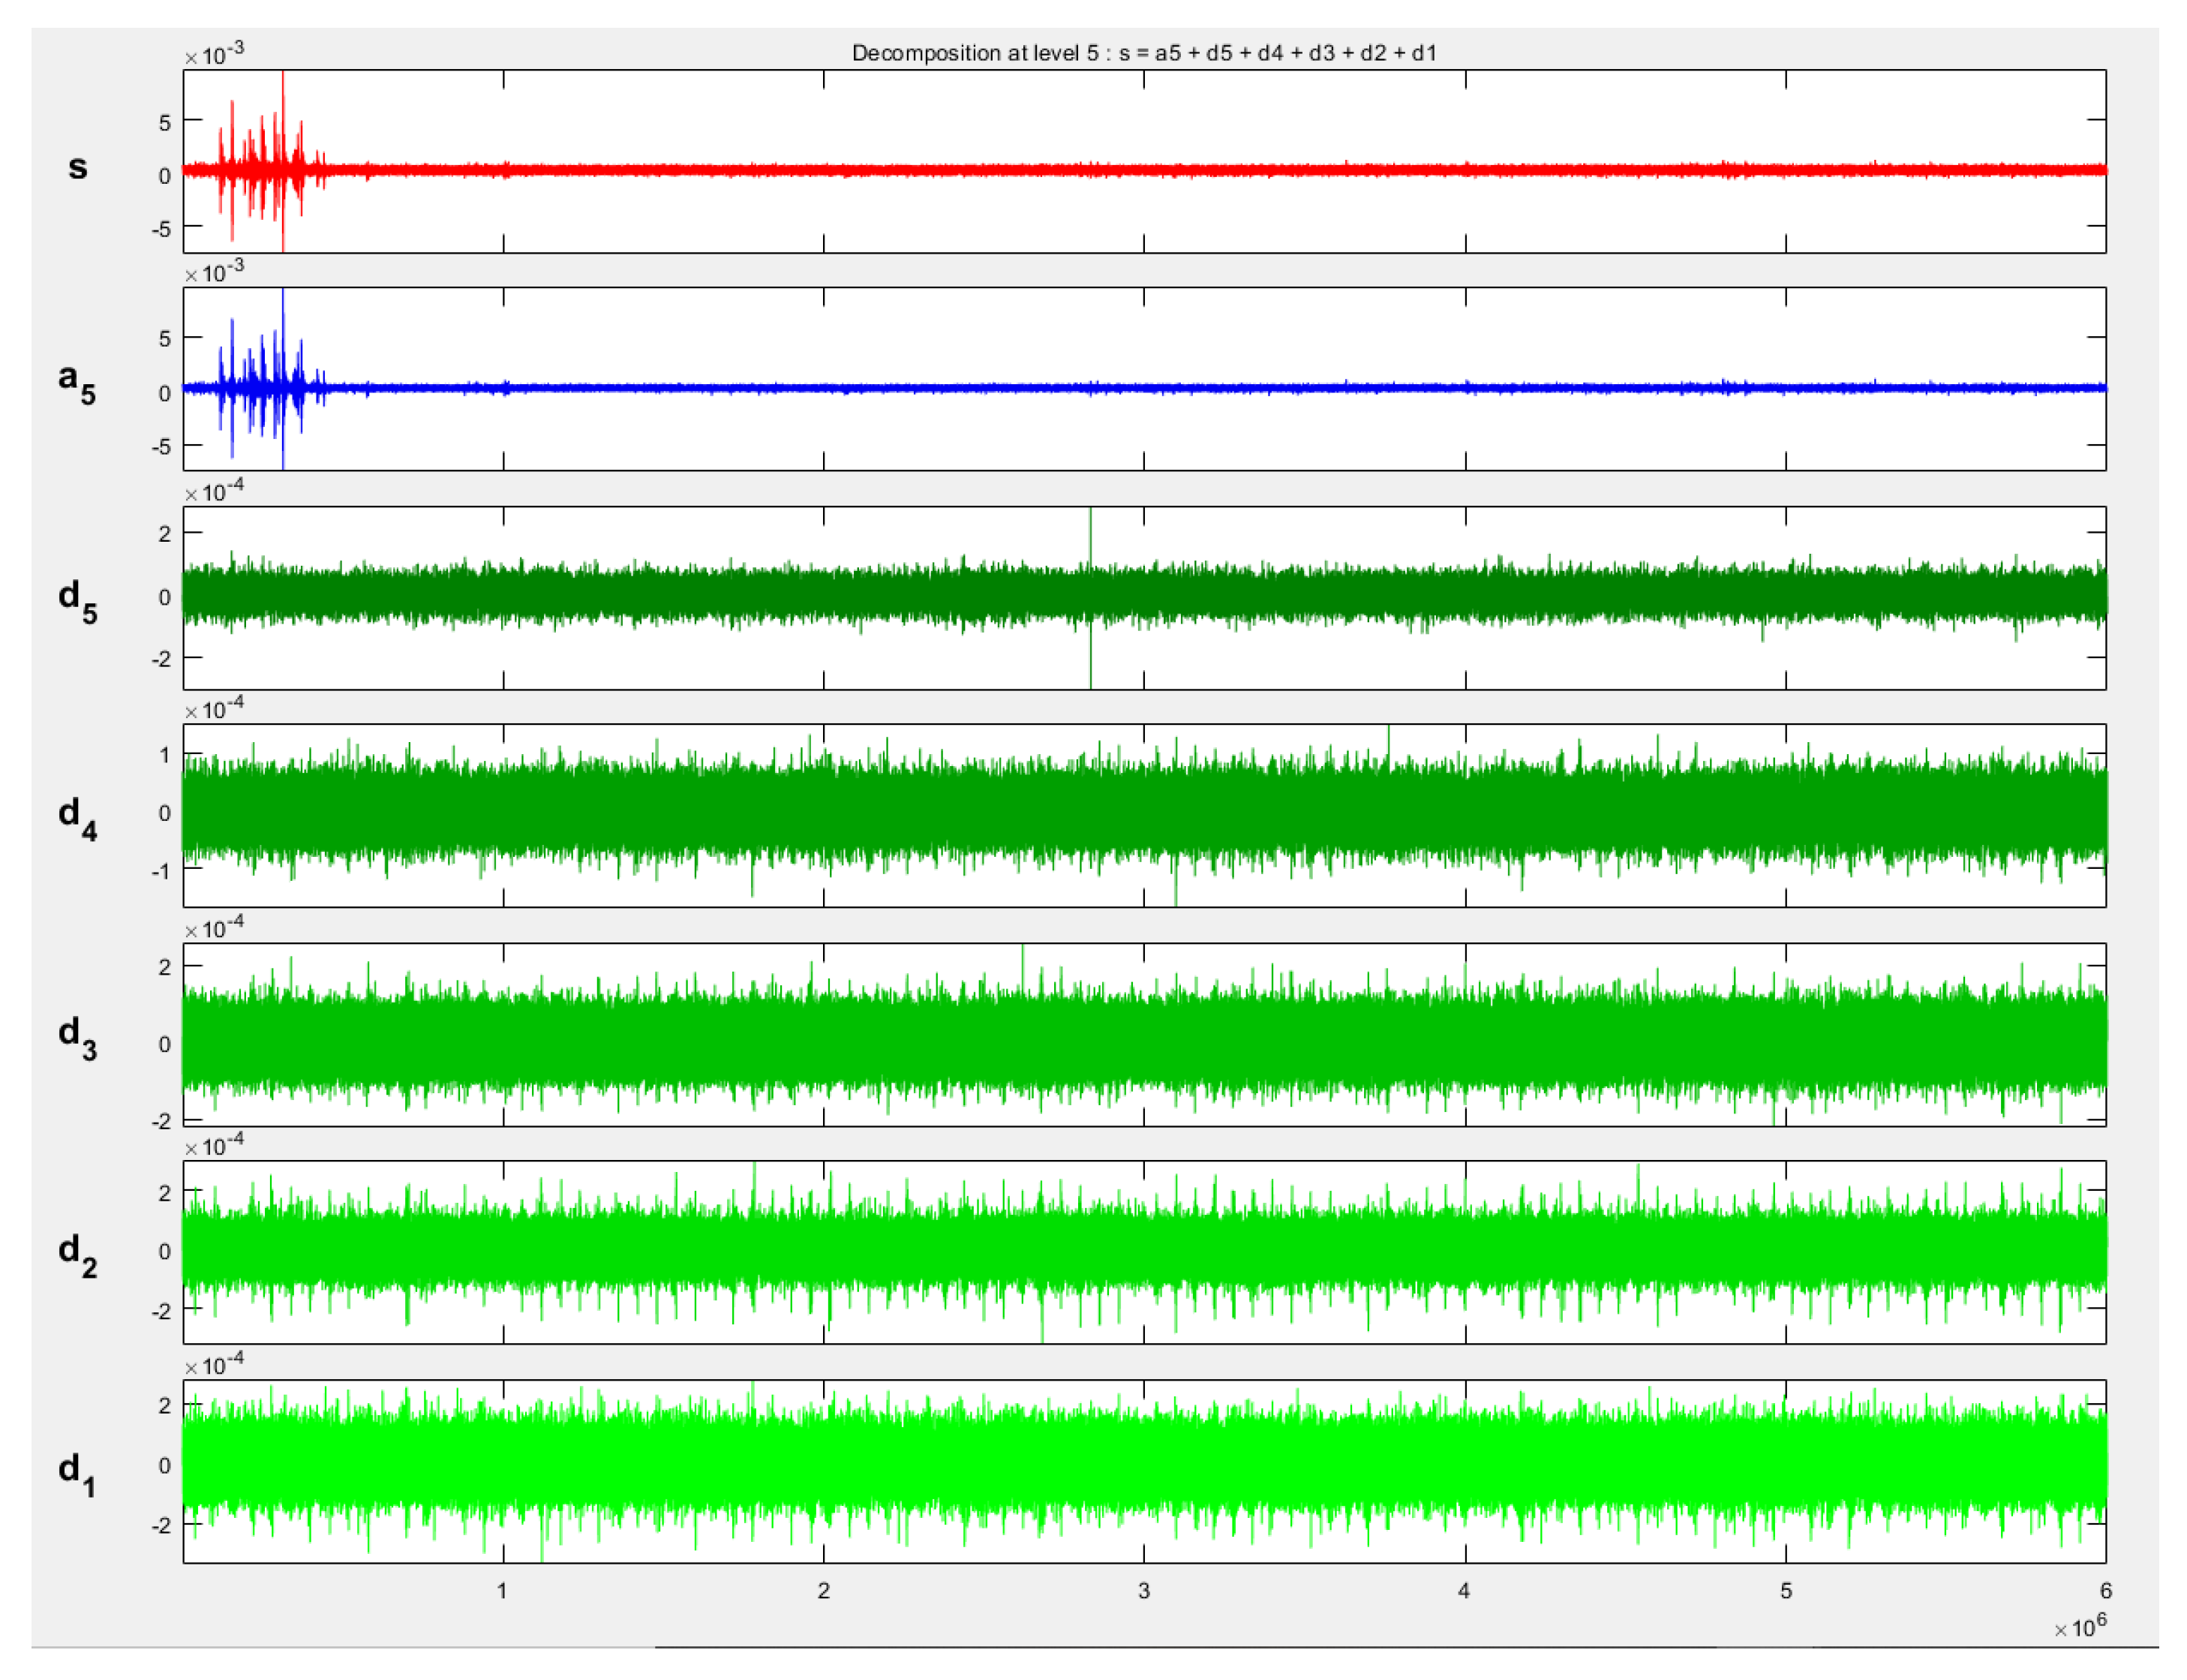Click the a5 approximation label
2187x1680 pixels.
point(77,383)
